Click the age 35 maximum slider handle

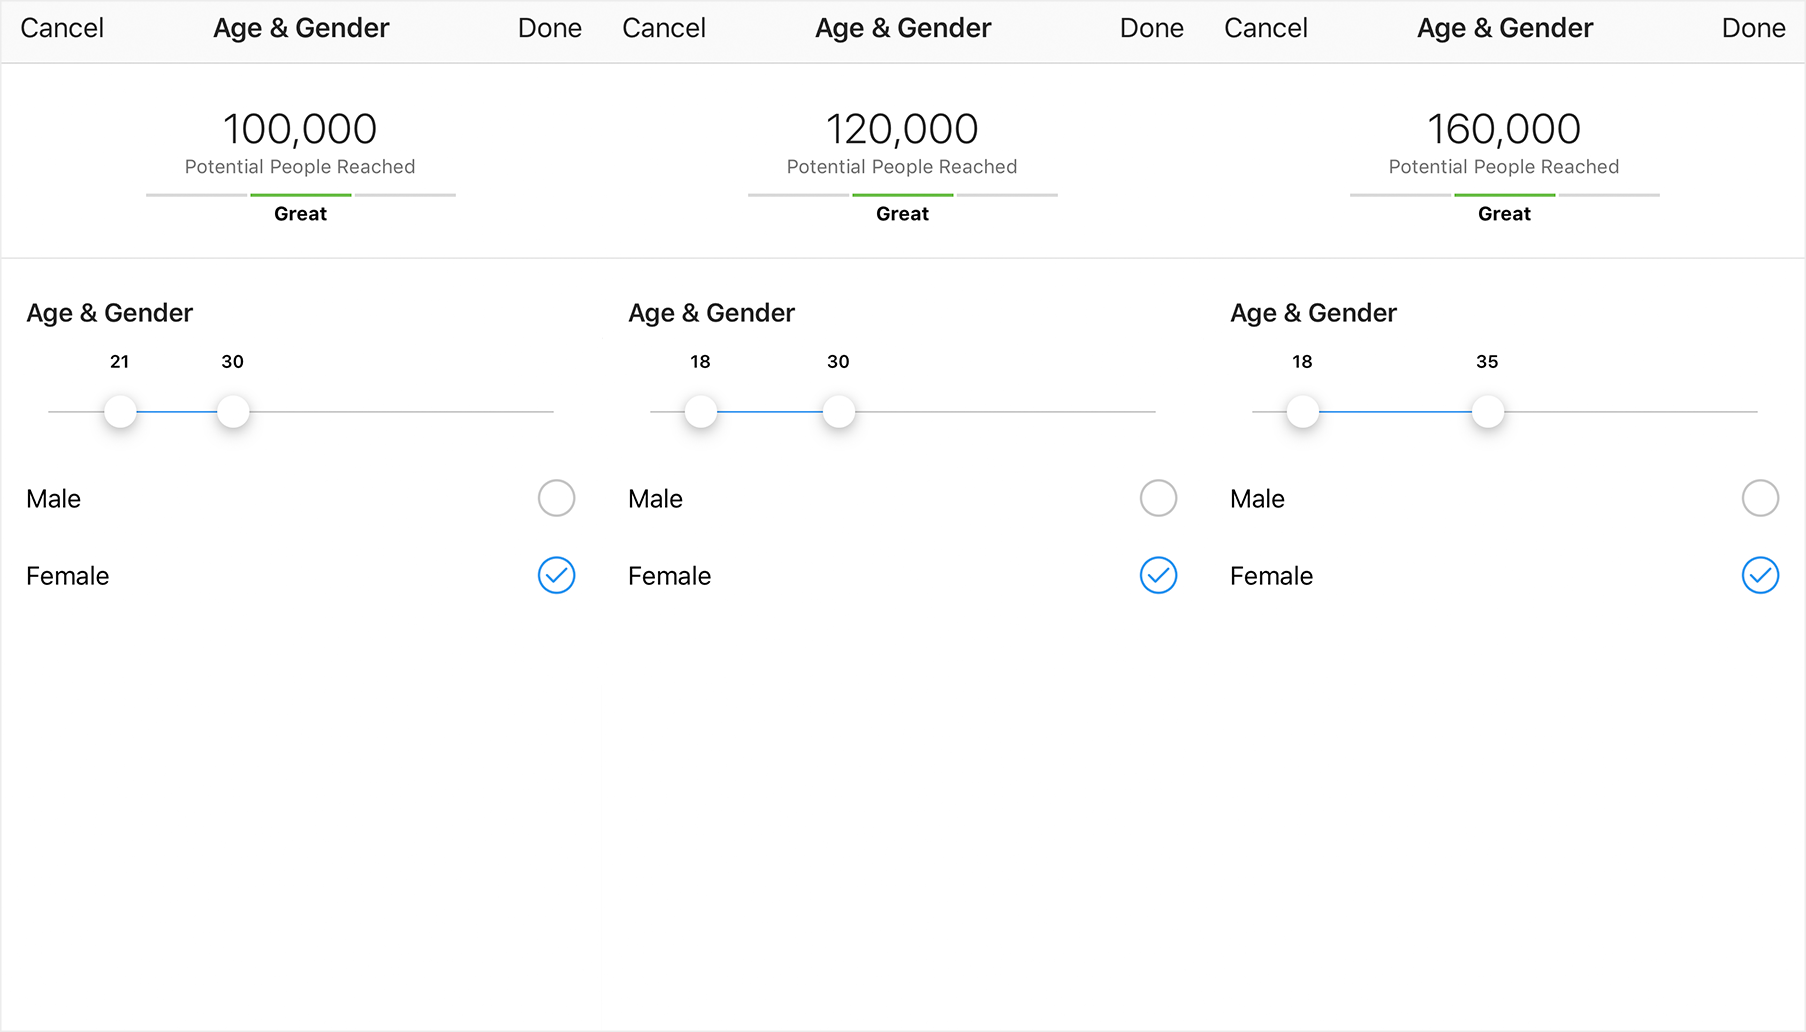1488,411
